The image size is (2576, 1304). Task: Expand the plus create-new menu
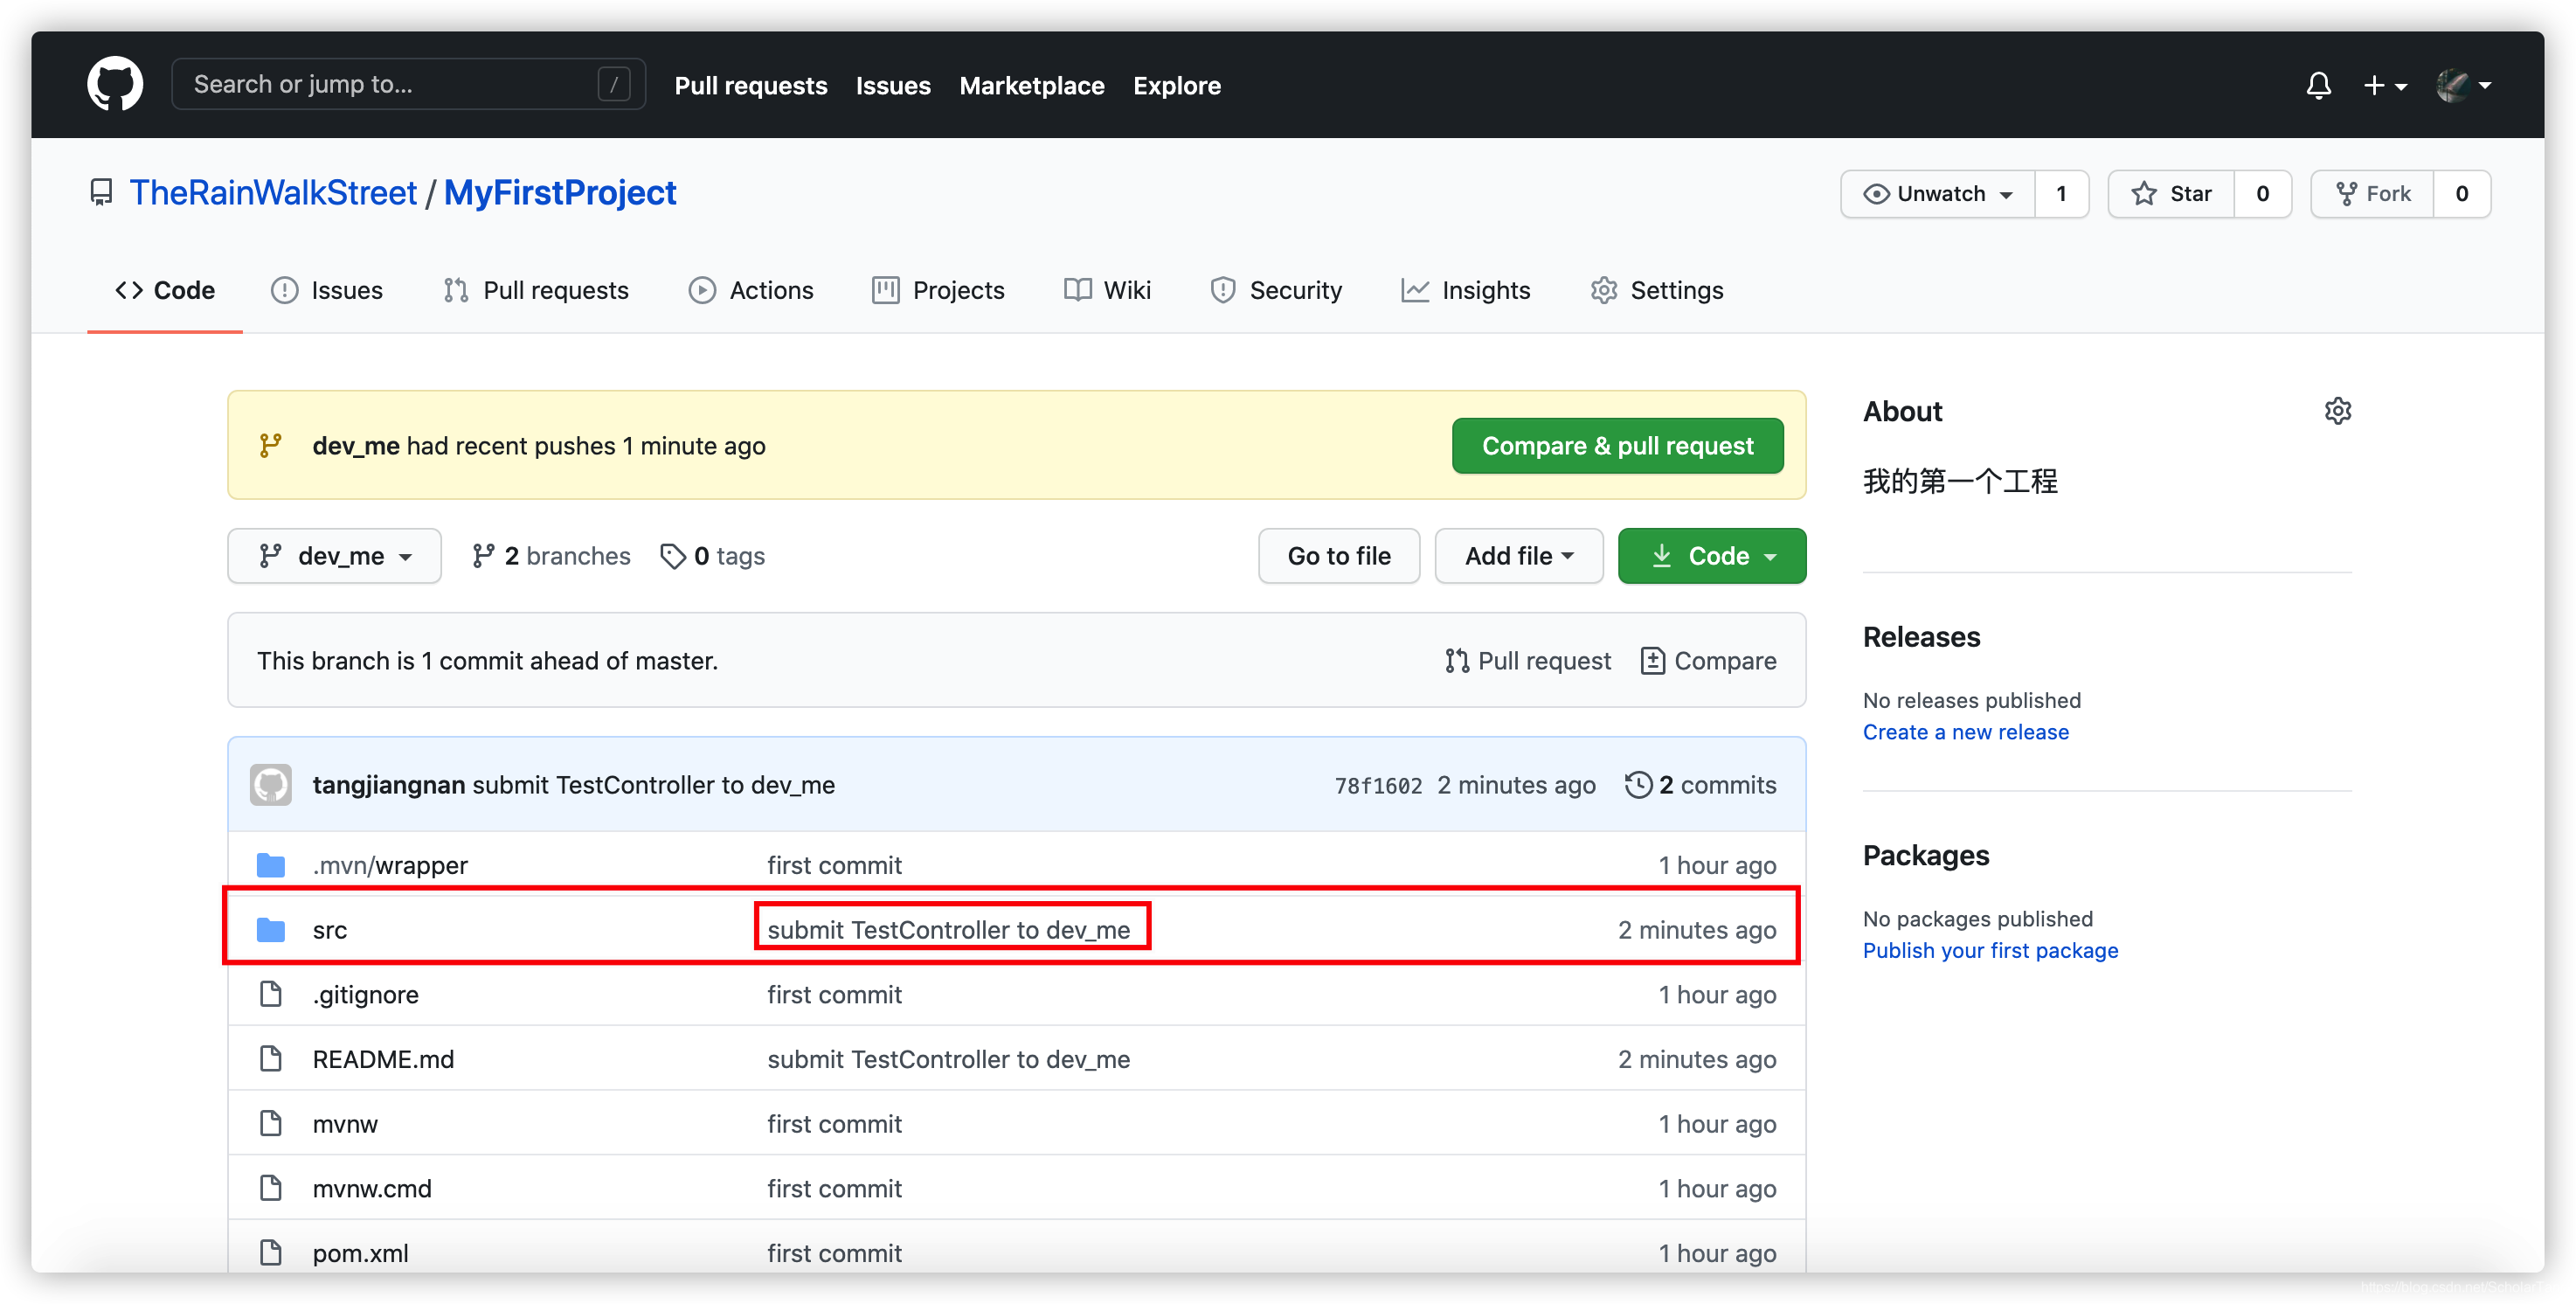2384,86
